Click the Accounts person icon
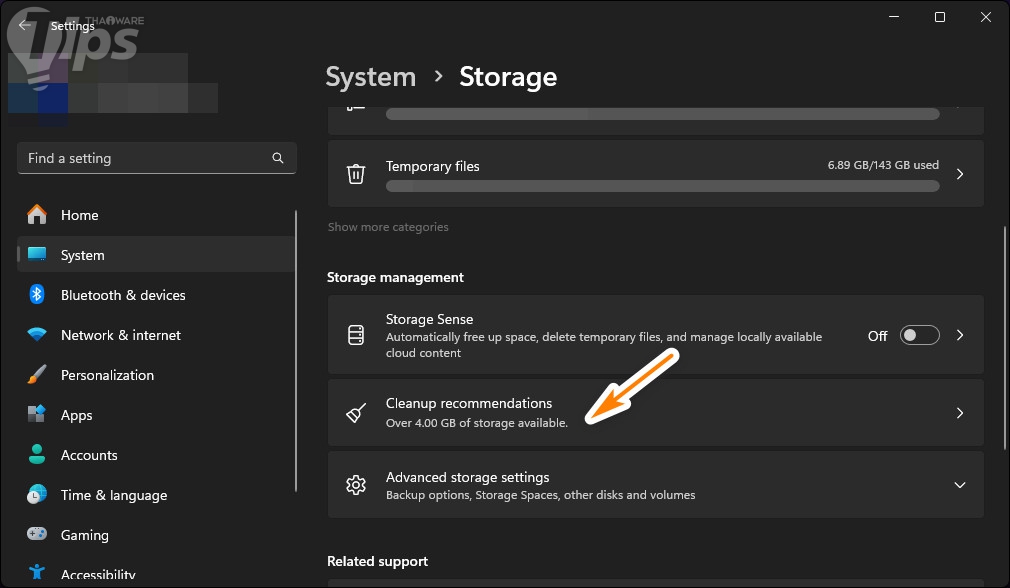The height and width of the screenshot is (588, 1010). click(x=37, y=455)
